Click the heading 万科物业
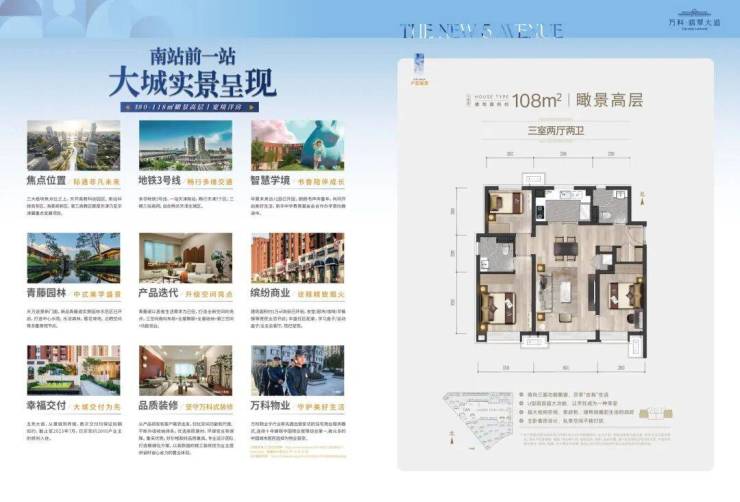740x502 pixels. coord(270,406)
